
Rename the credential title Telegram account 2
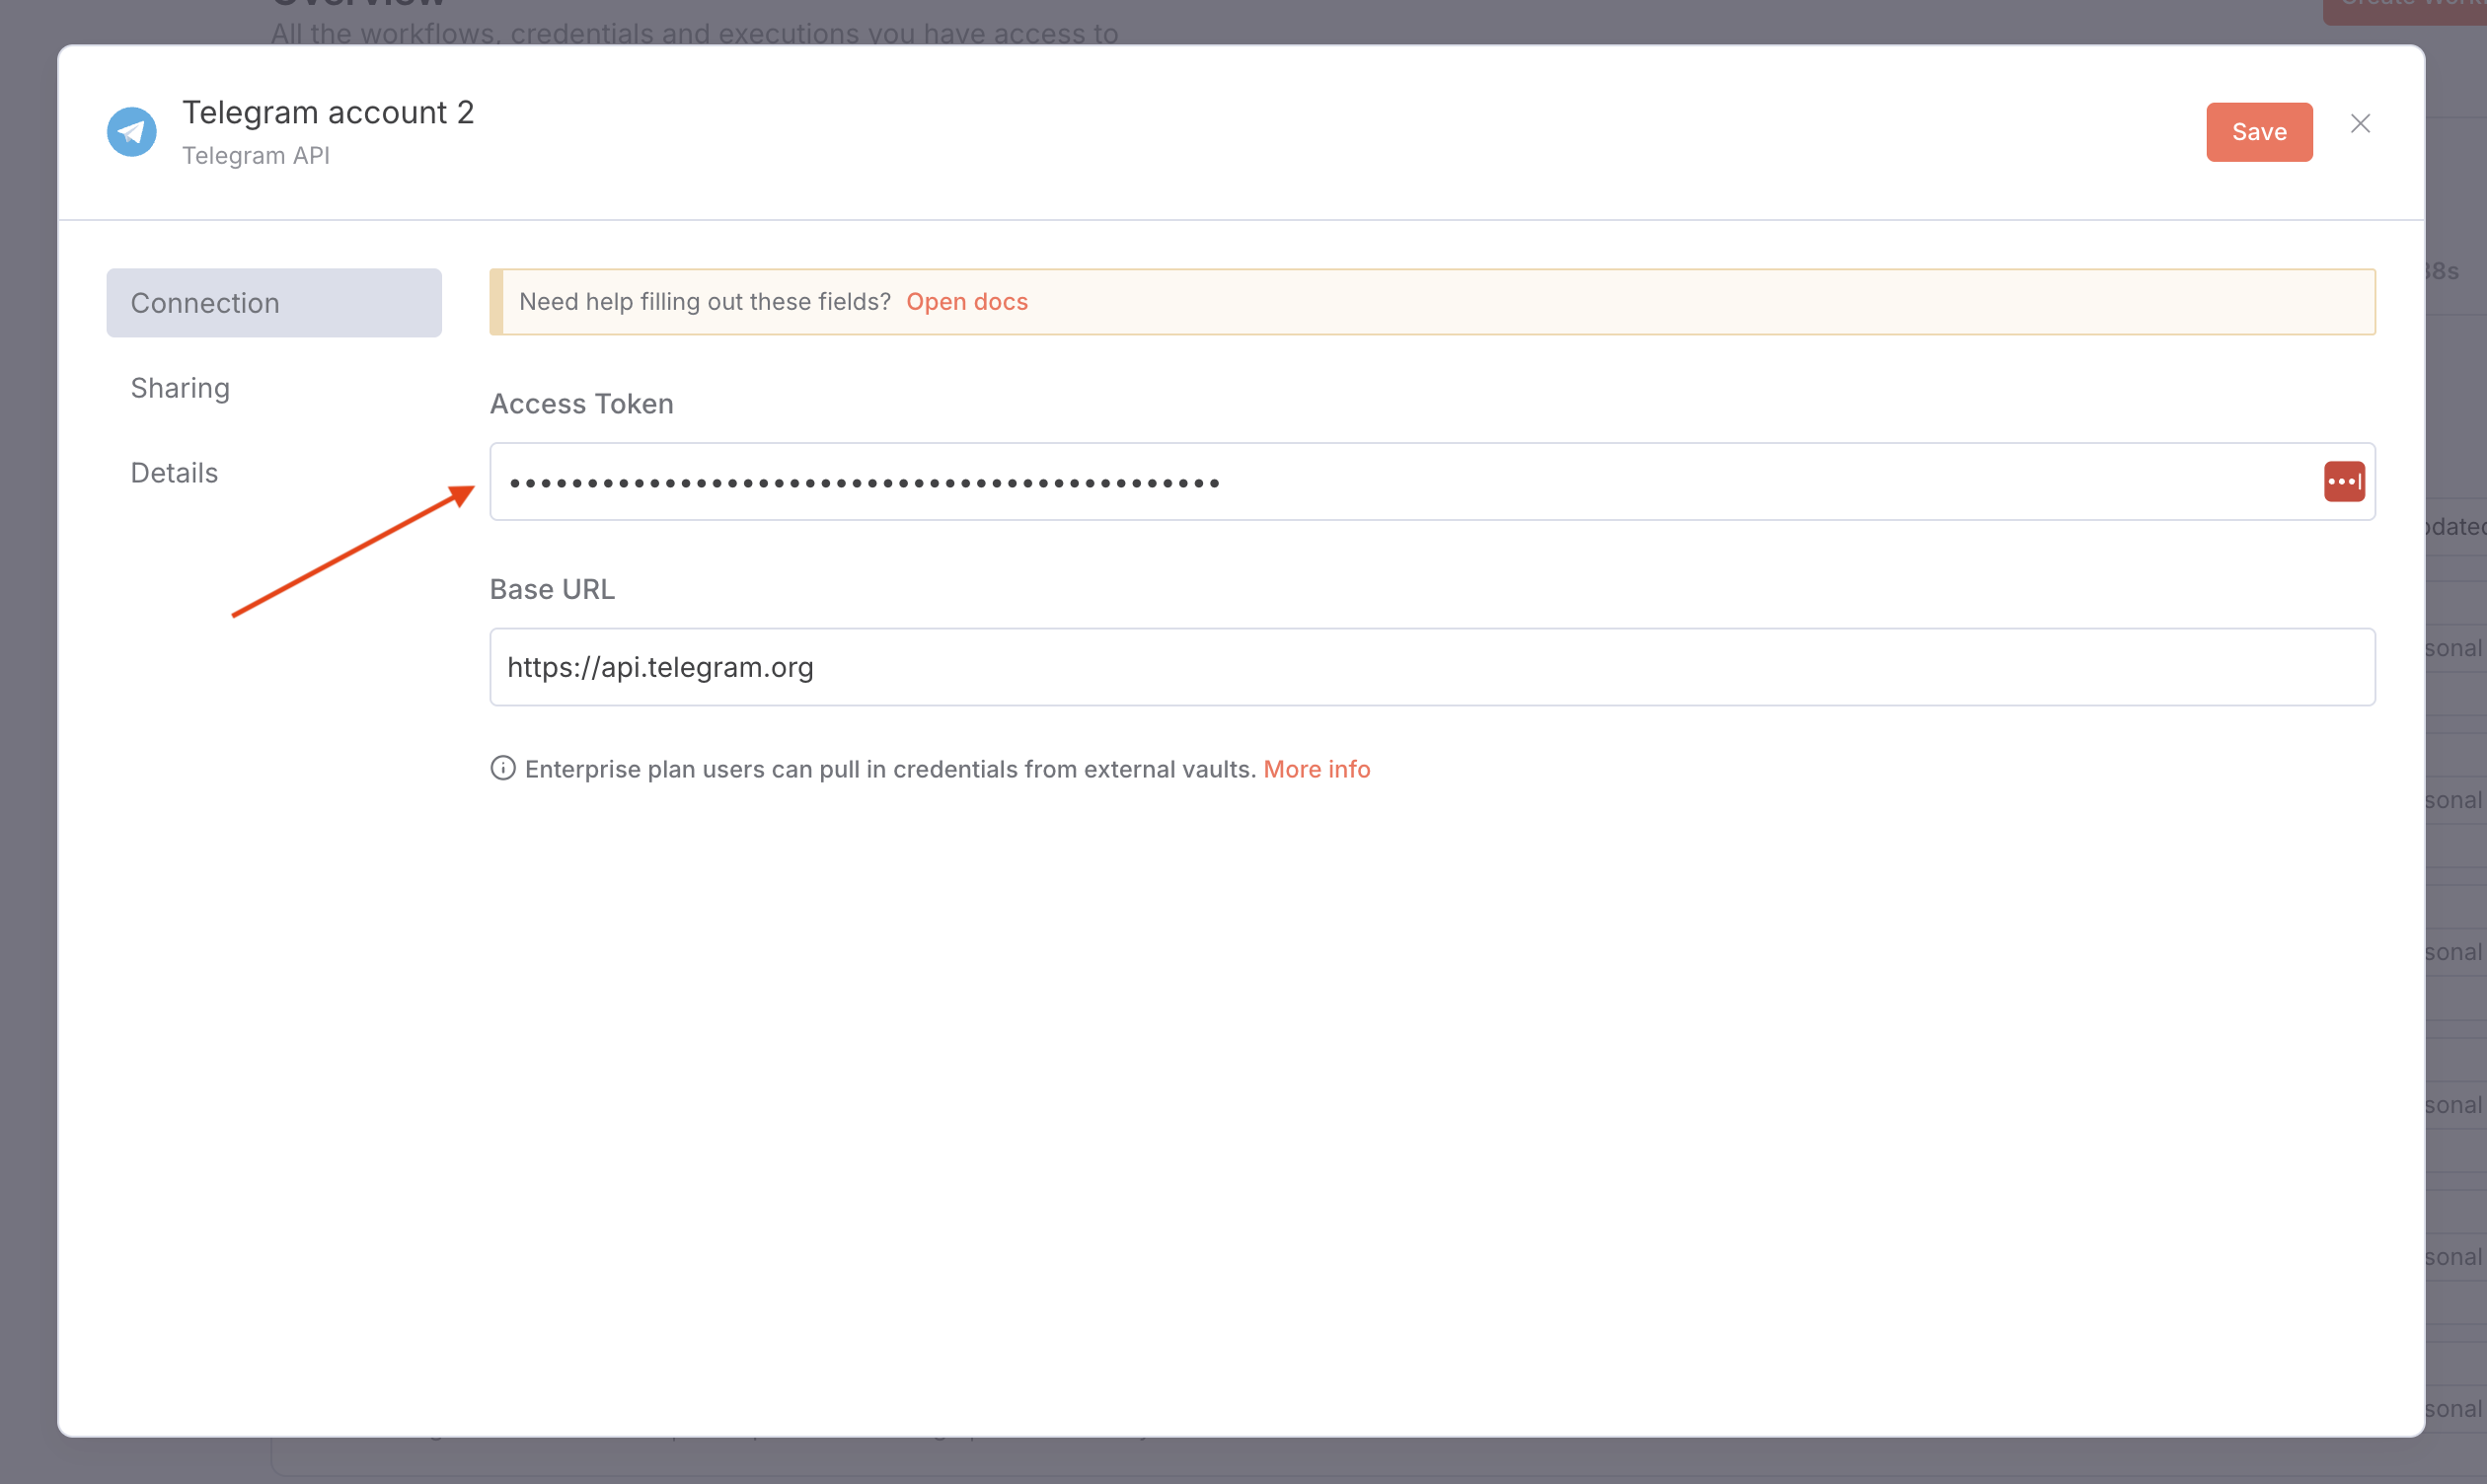click(328, 112)
